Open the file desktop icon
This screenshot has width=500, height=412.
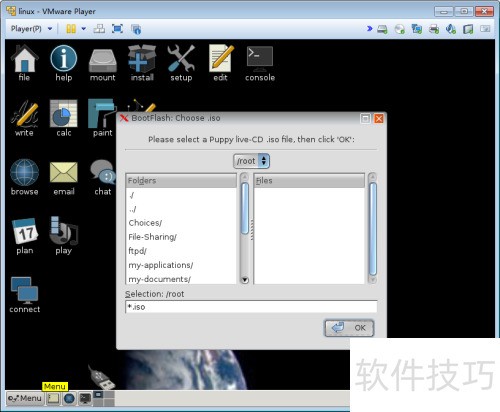click(24, 63)
